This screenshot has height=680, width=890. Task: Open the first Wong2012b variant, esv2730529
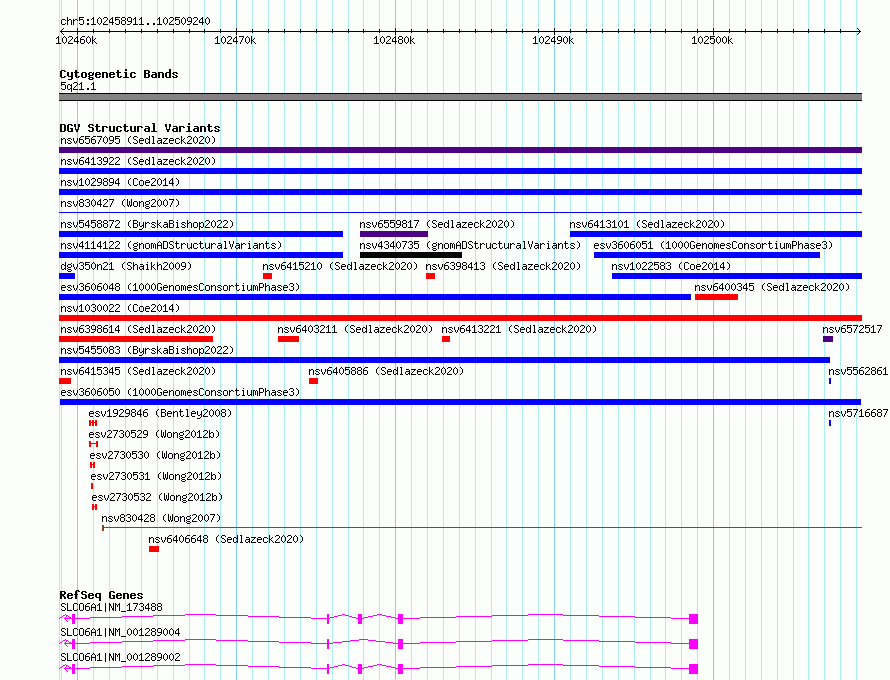point(154,434)
